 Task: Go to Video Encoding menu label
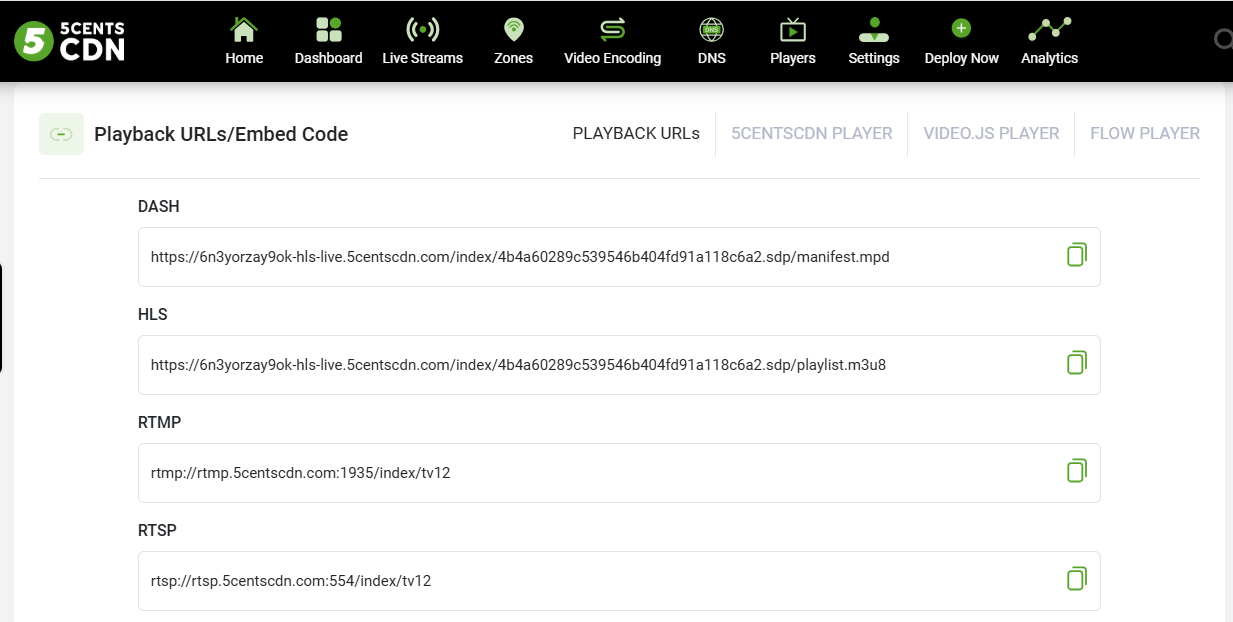tap(612, 58)
